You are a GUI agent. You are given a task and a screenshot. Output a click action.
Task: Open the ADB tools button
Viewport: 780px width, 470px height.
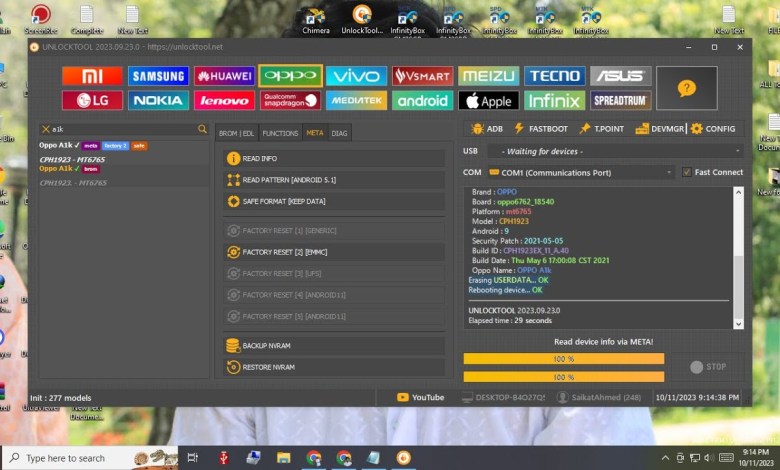487,129
